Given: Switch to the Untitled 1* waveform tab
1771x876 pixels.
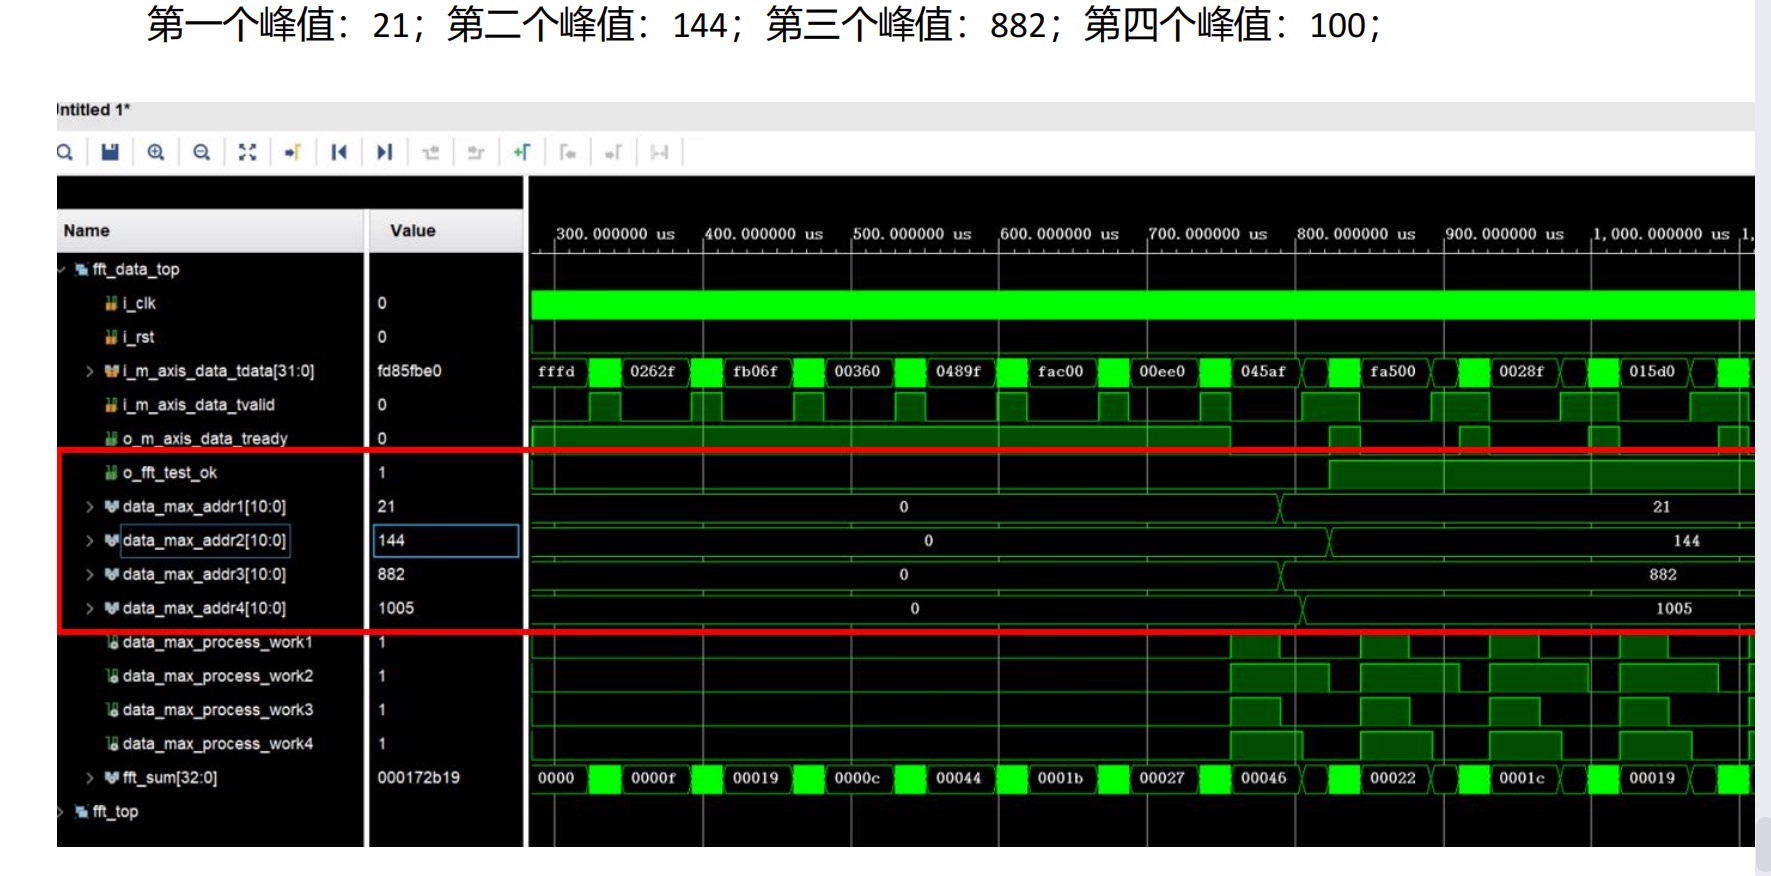Looking at the screenshot, I should pos(93,110).
